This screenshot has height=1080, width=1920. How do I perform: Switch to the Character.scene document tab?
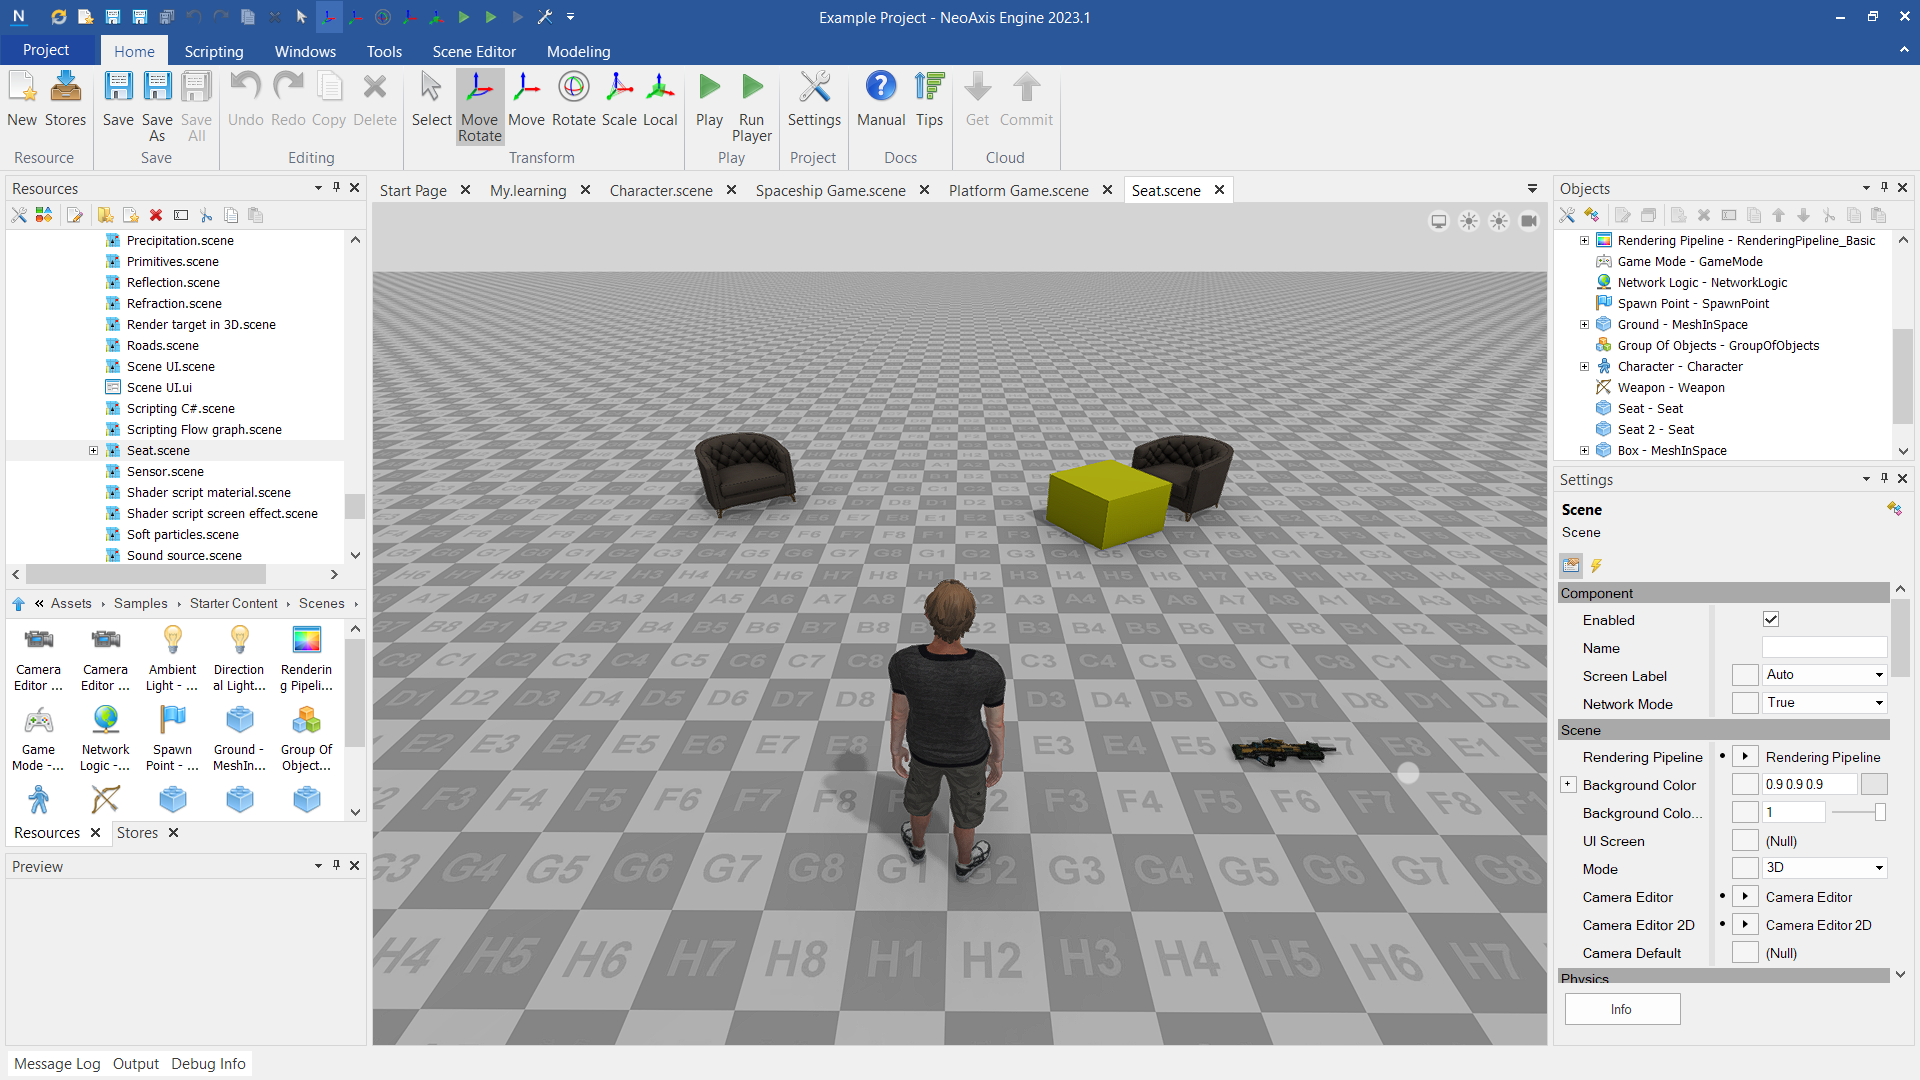tap(661, 190)
